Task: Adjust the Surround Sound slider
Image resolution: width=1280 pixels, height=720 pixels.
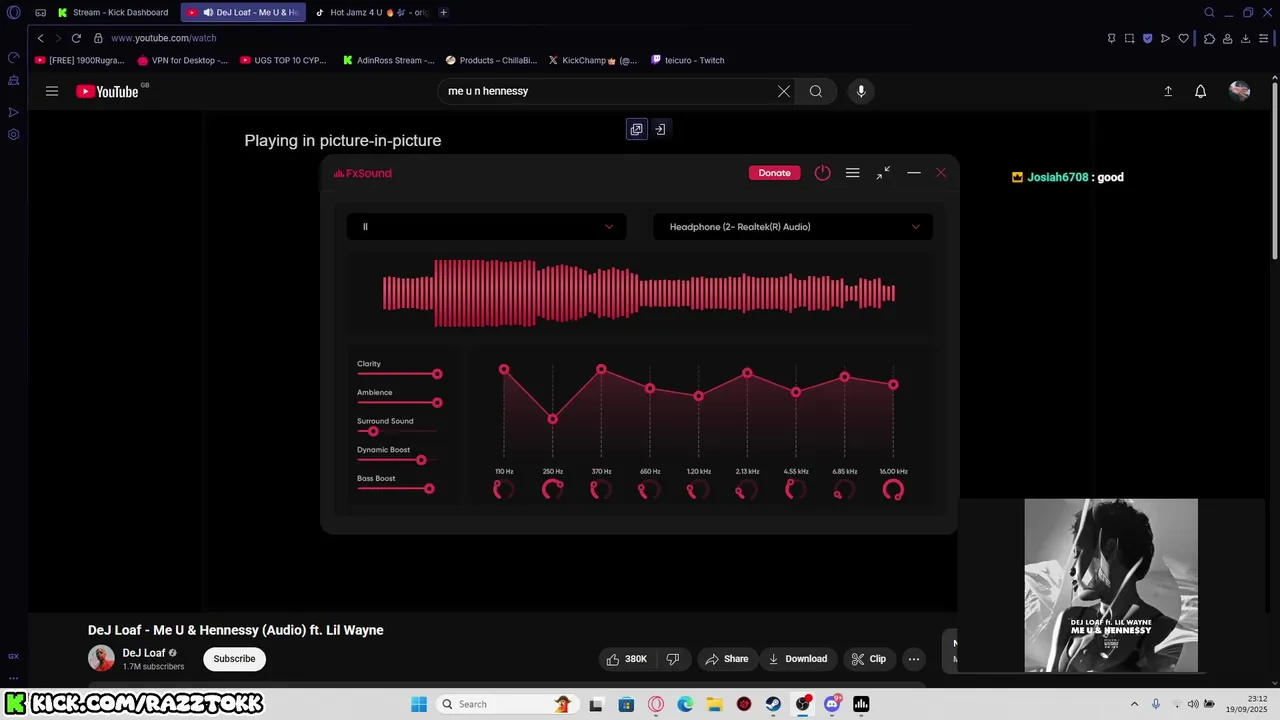Action: click(397, 431)
